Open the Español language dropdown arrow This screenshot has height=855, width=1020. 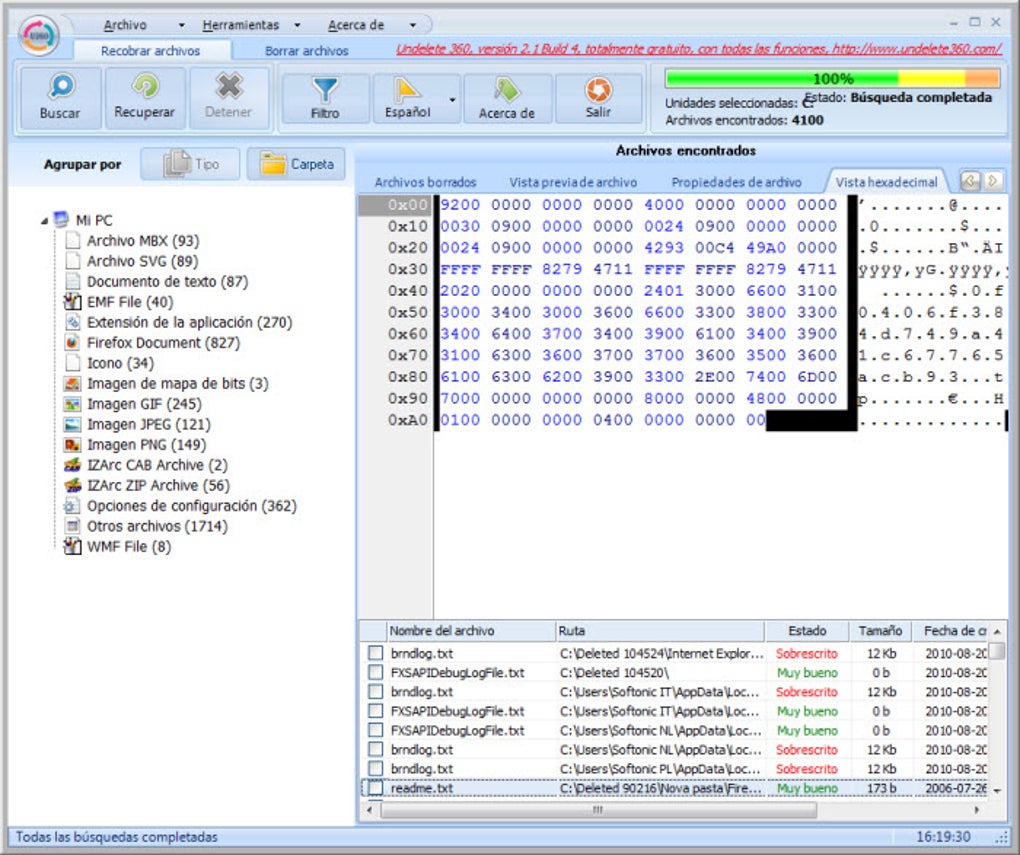pyautogui.click(x=452, y=100)
